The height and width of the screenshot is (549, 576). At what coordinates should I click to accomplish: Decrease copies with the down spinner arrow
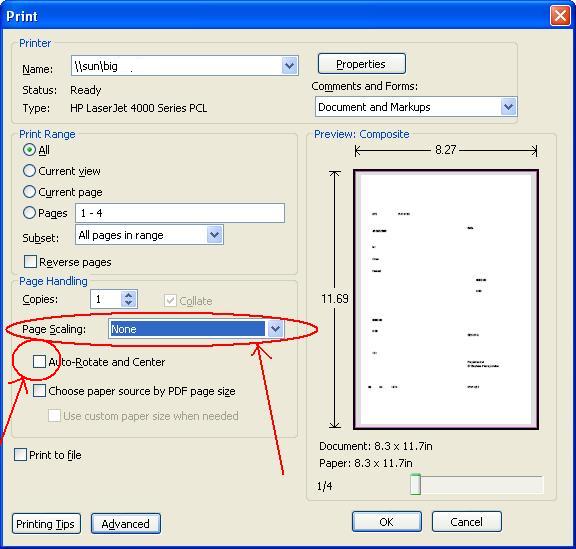pyautogui.click(x=128, y=303)
